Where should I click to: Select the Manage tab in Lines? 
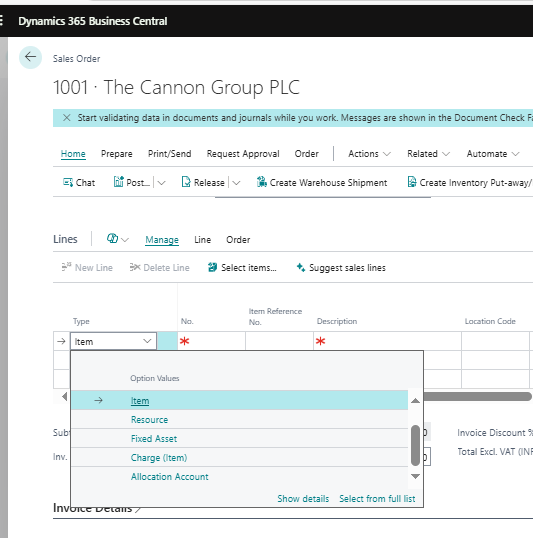point(162,239)
